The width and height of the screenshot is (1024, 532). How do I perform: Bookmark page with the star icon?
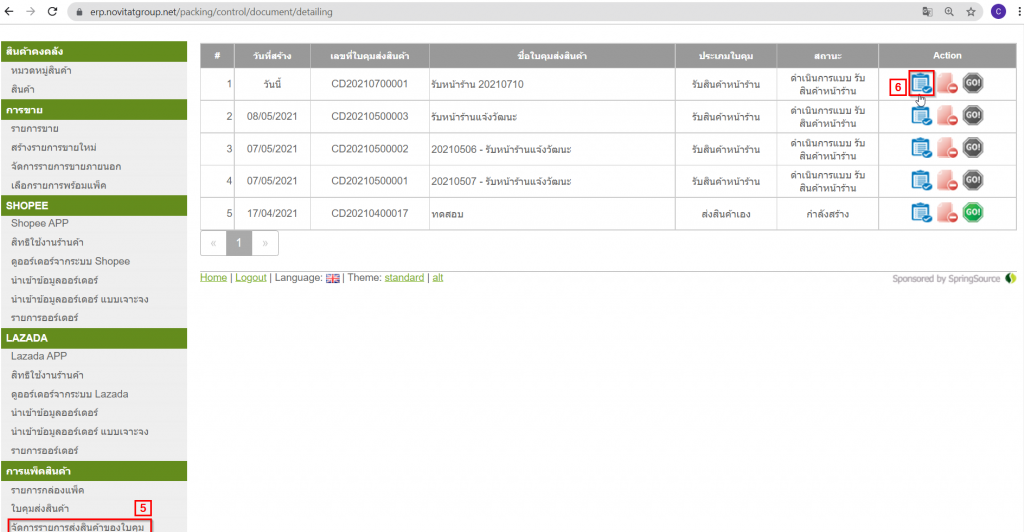970,12
